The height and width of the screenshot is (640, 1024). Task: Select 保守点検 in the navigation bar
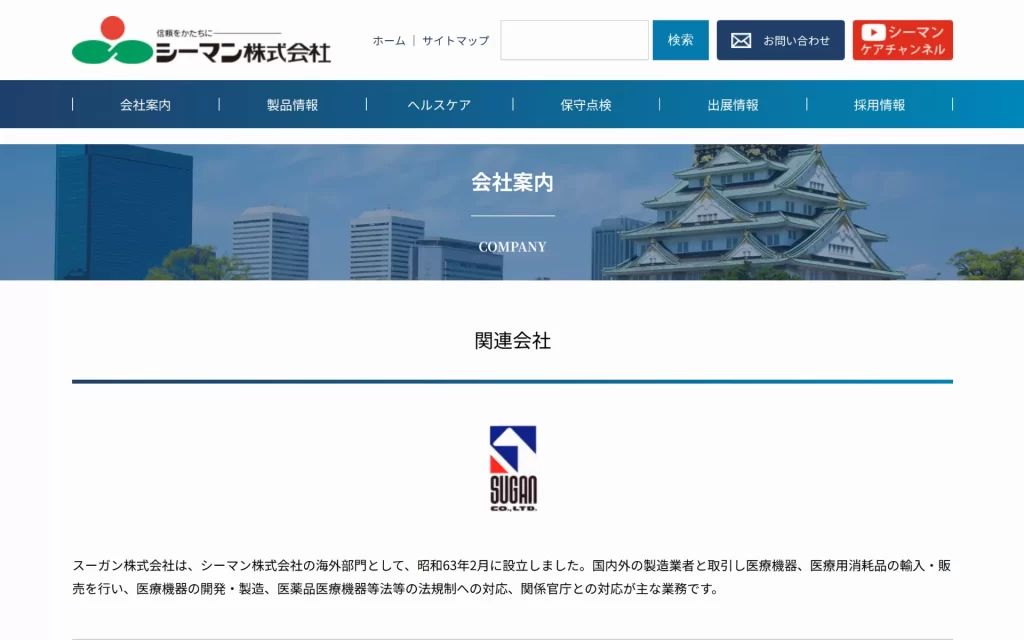(586, 105)
